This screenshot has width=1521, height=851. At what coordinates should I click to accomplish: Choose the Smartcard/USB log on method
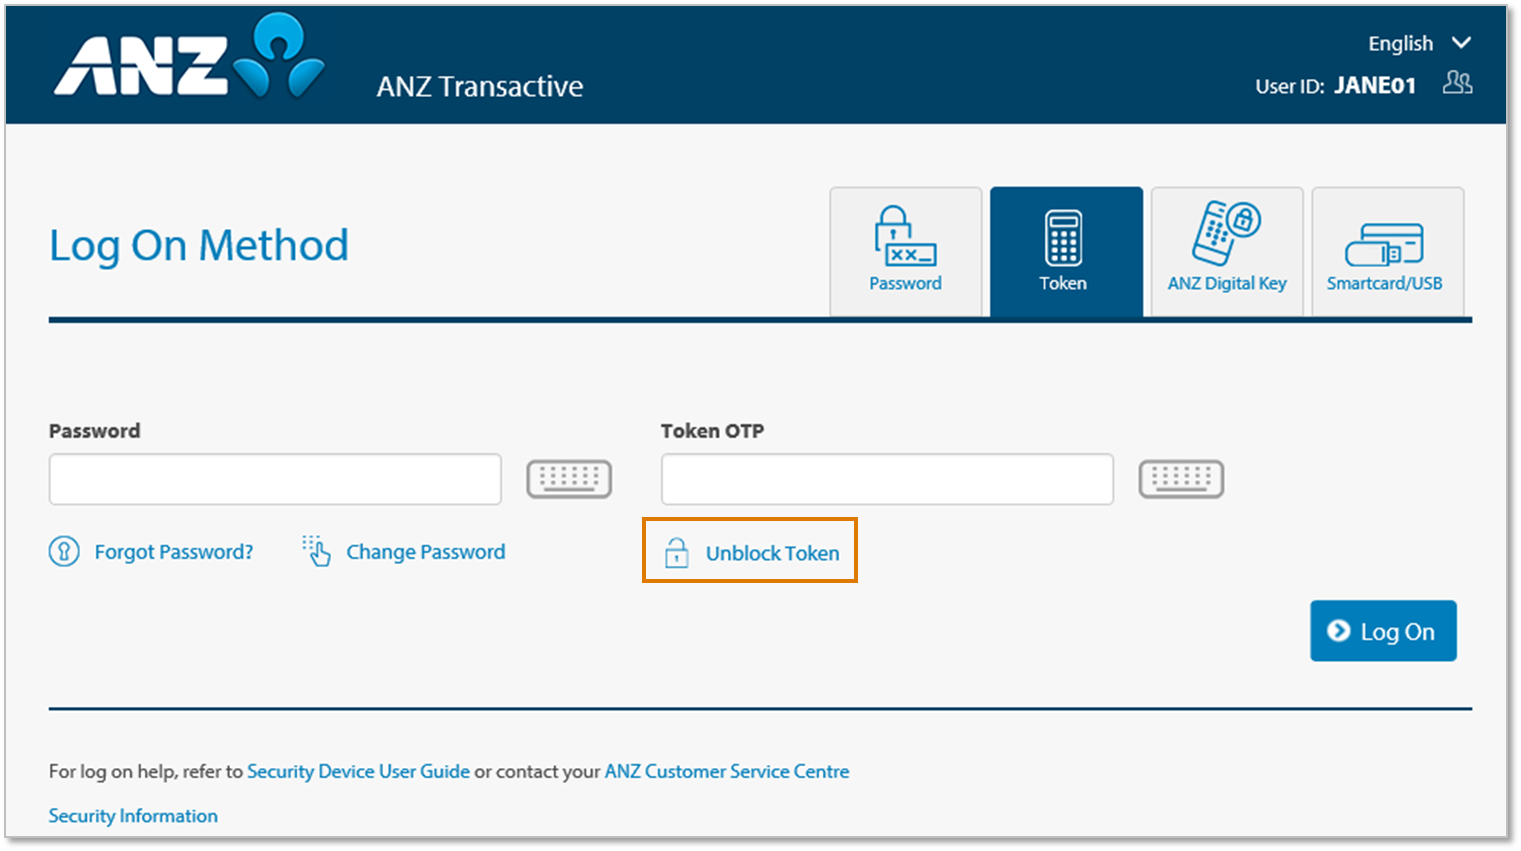(x=1388, y=251)
